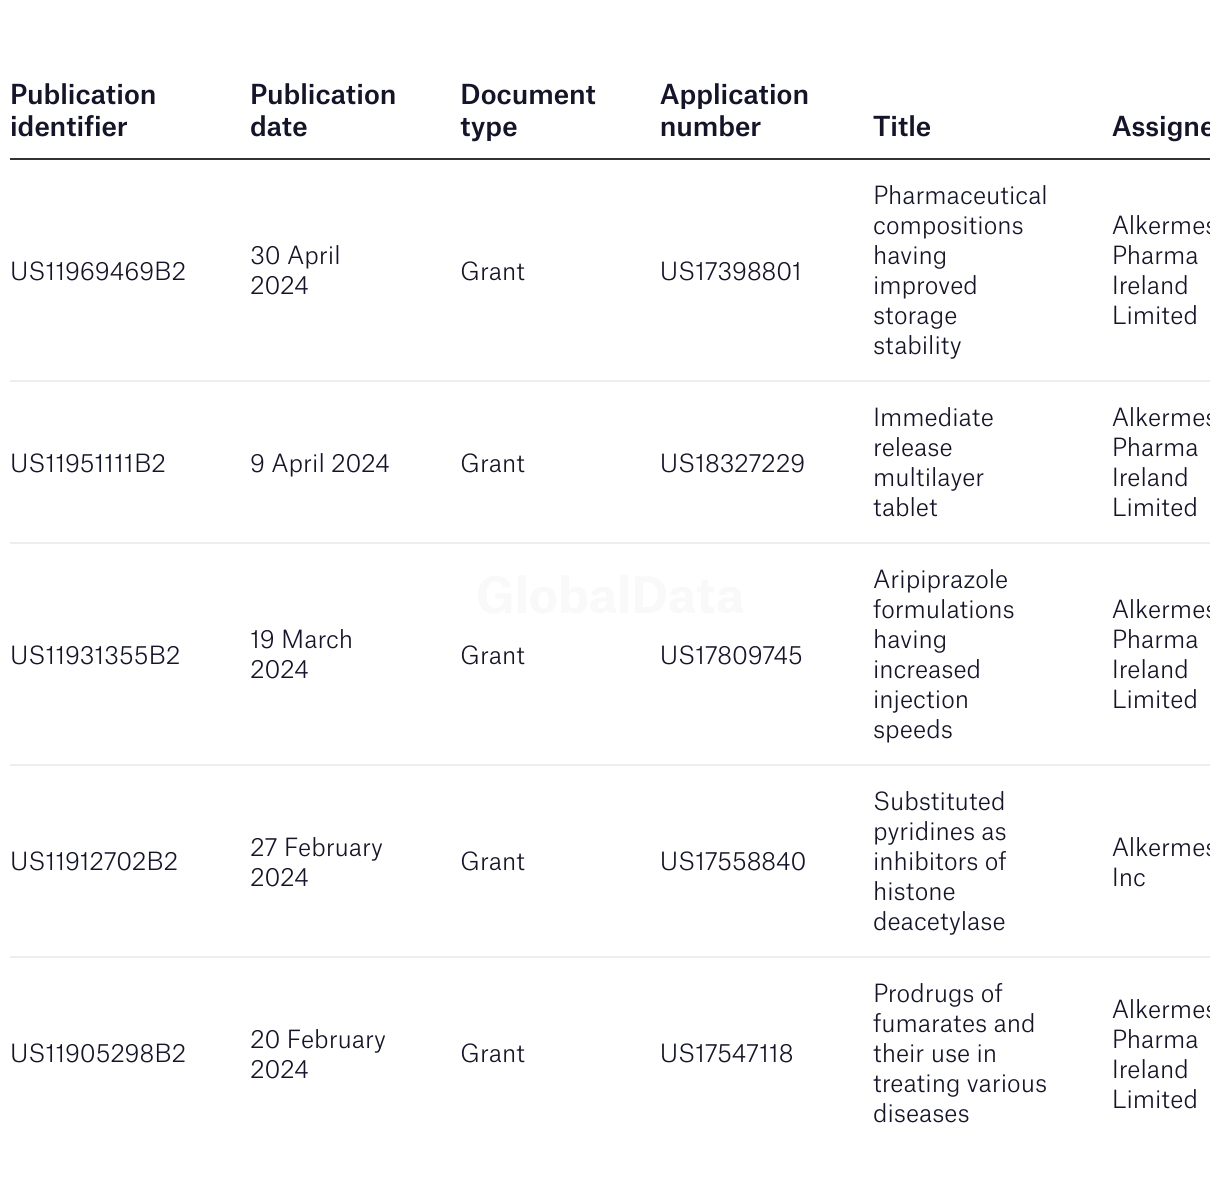Select application number US17558840
Viewport: 1220px width, 1190px height.
click(x=733, y=862)
